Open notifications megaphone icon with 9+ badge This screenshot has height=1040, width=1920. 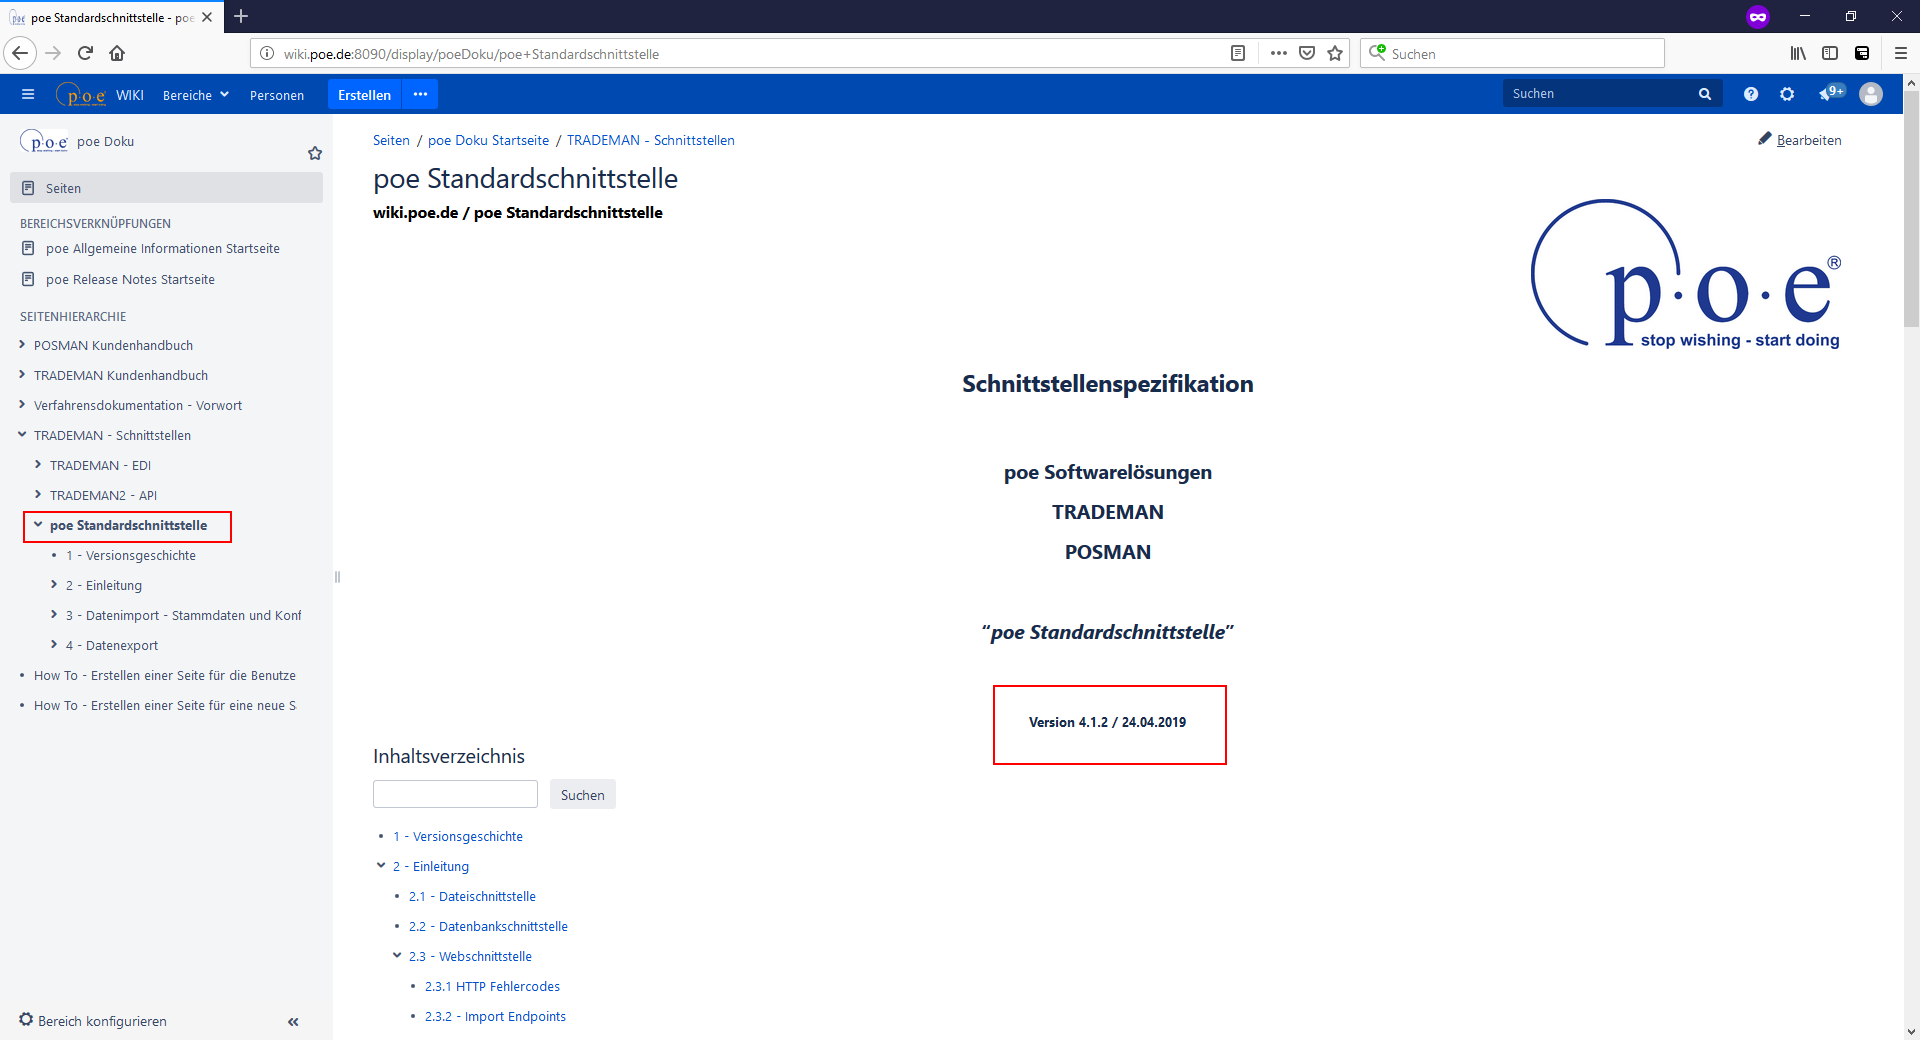coord(1829,94)
